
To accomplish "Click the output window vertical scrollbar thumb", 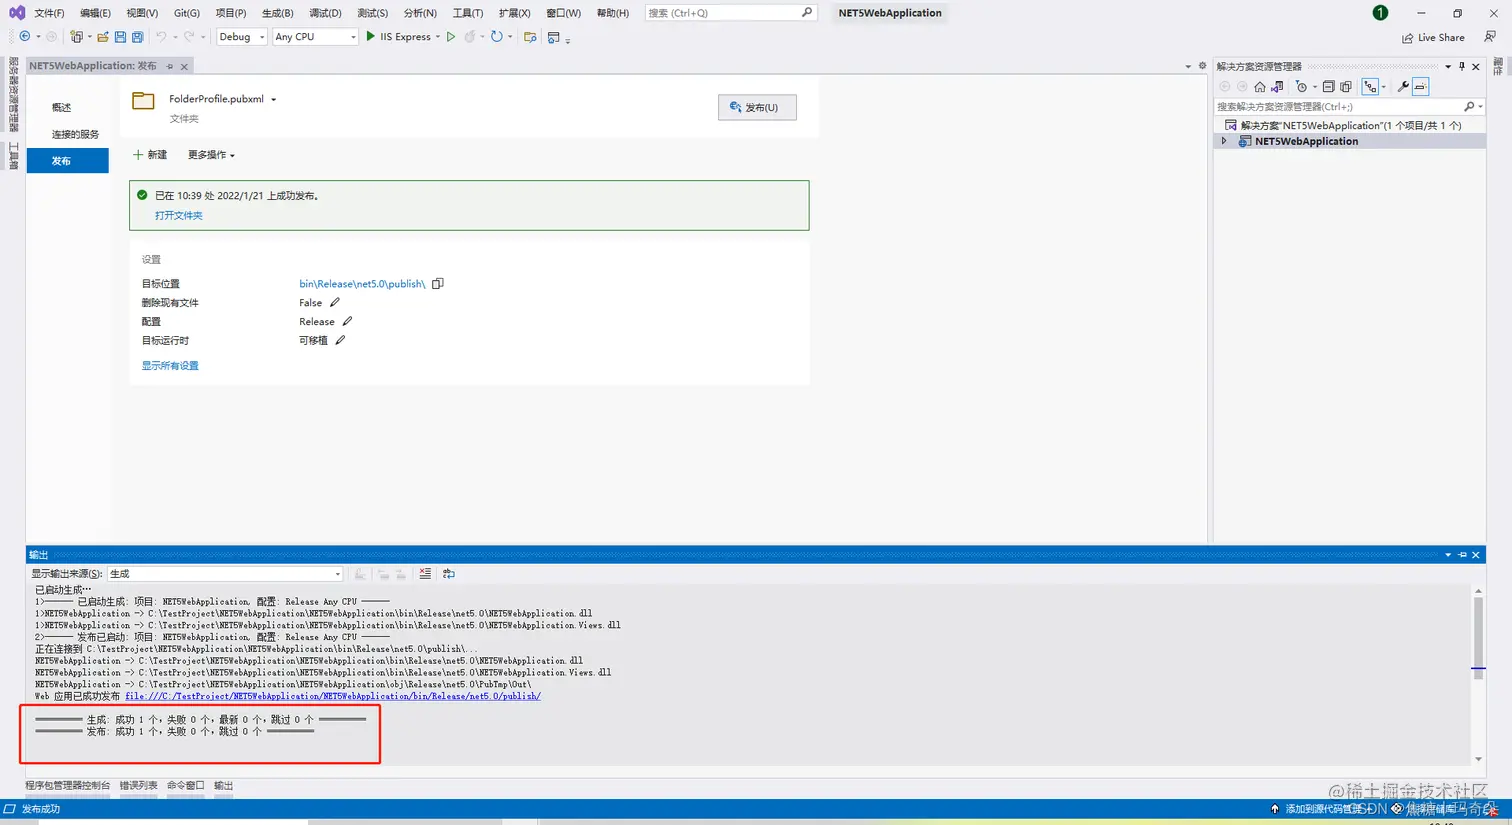I will tap(1478, 638).
